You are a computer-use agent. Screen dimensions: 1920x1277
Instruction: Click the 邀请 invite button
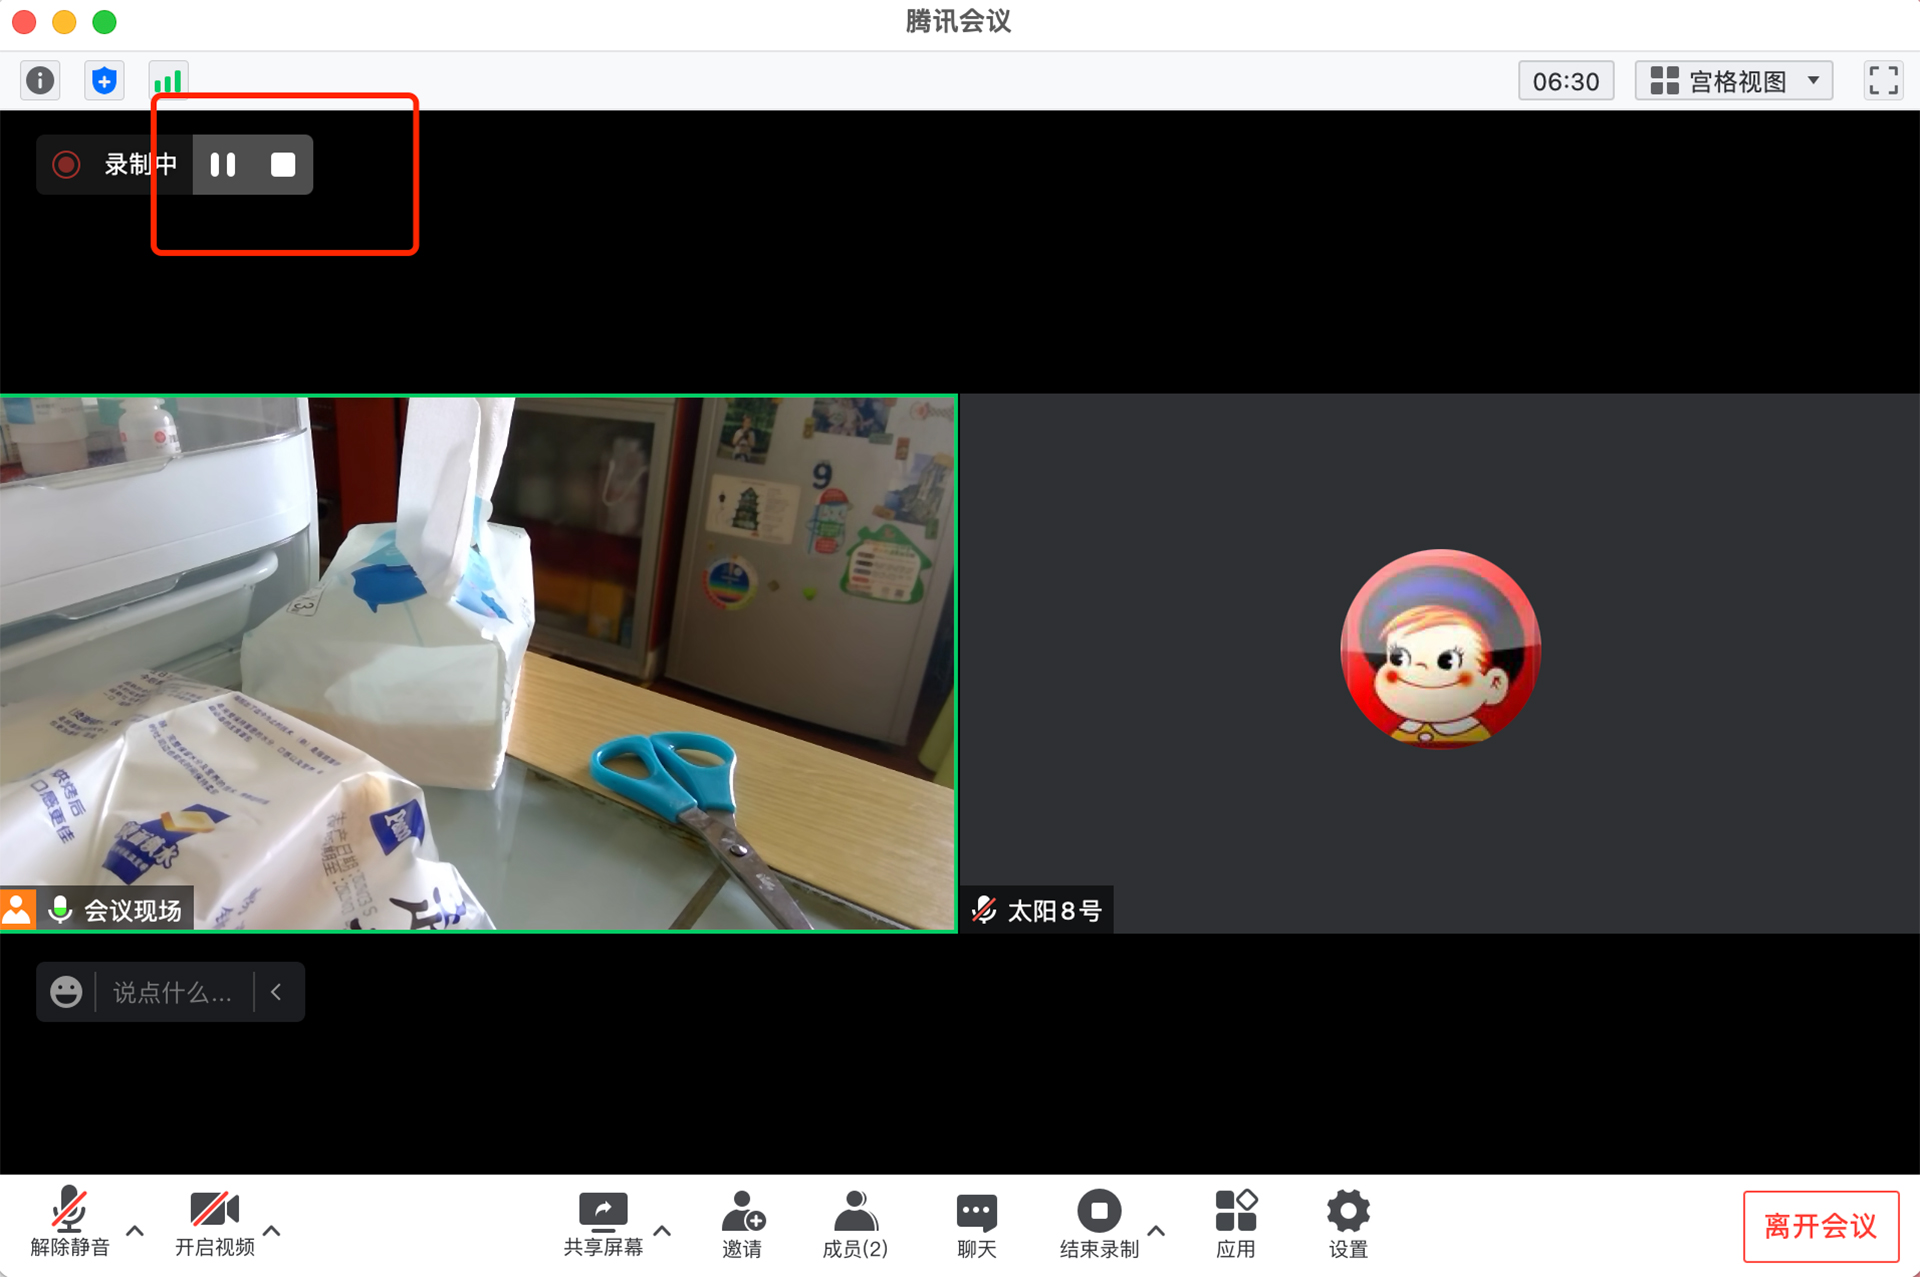point(742,1222)
